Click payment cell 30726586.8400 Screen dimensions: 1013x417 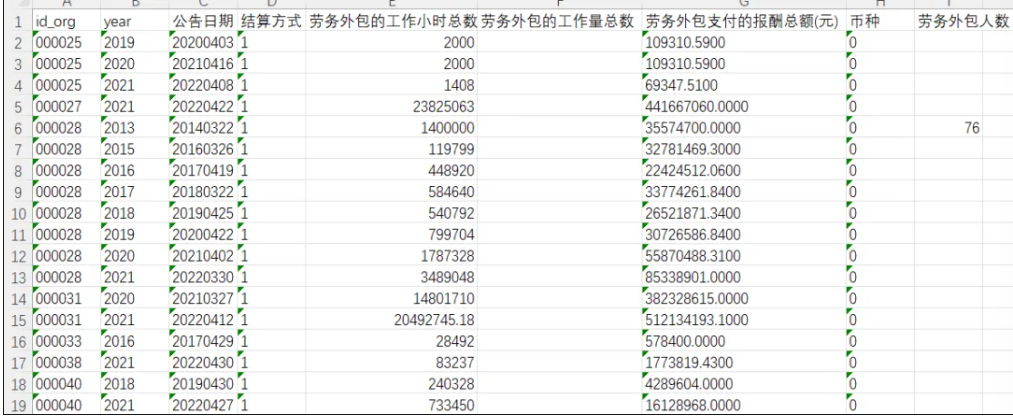pos(744,235)
